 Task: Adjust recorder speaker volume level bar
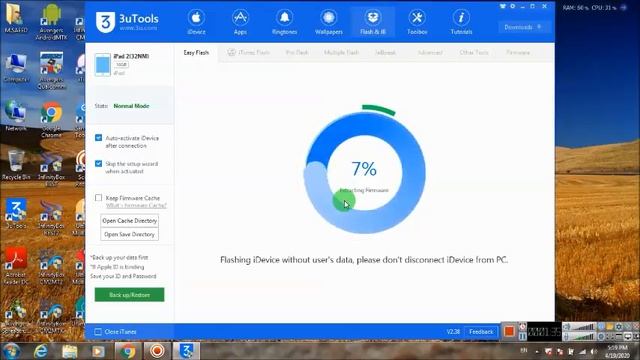pos(584,327)
